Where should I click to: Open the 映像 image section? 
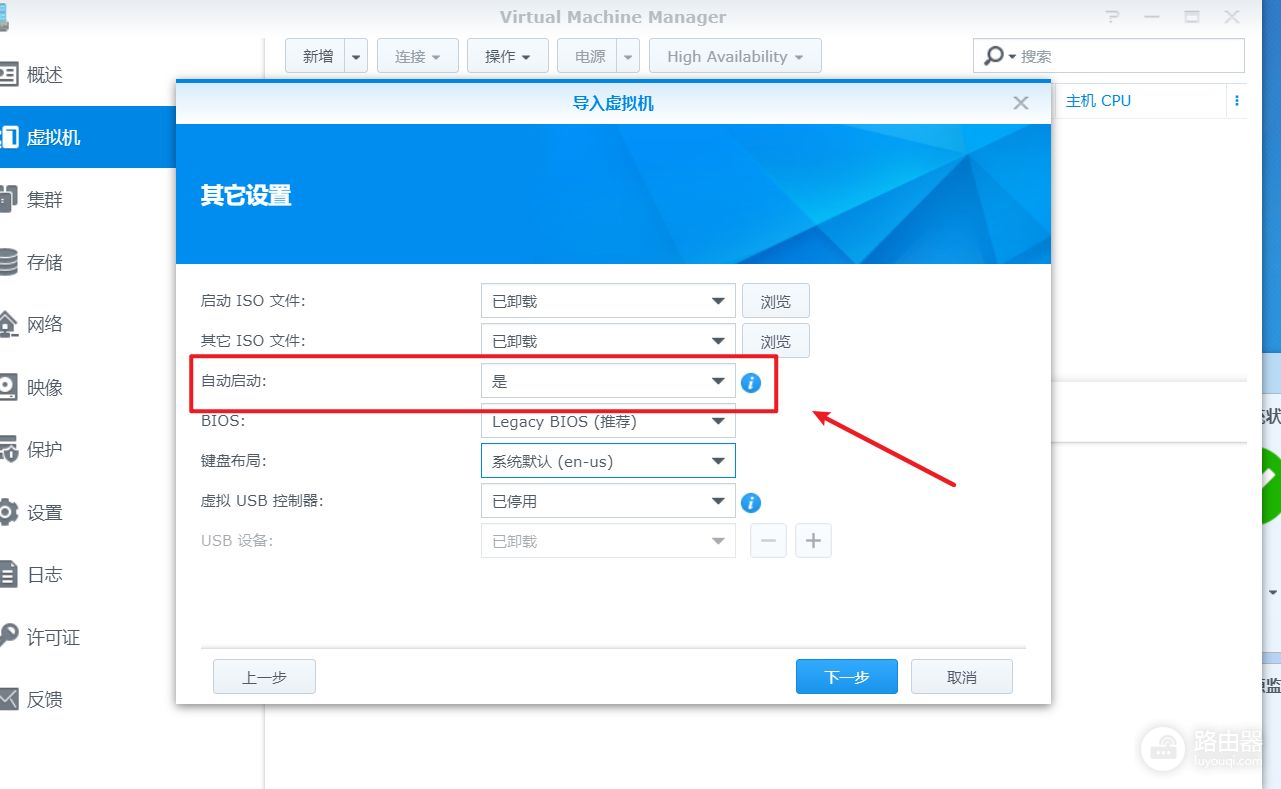pos(88,387)
